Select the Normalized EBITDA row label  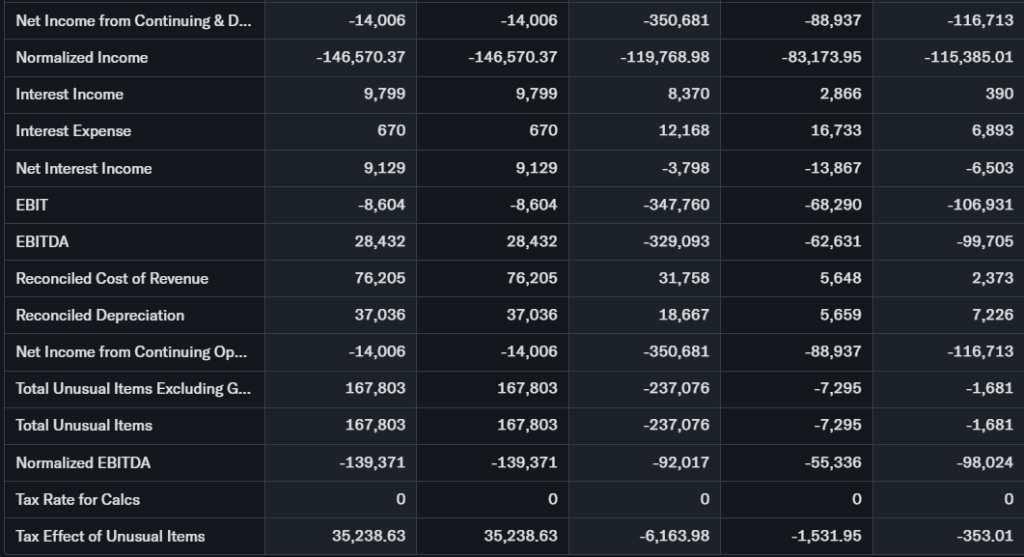point(83,462)
